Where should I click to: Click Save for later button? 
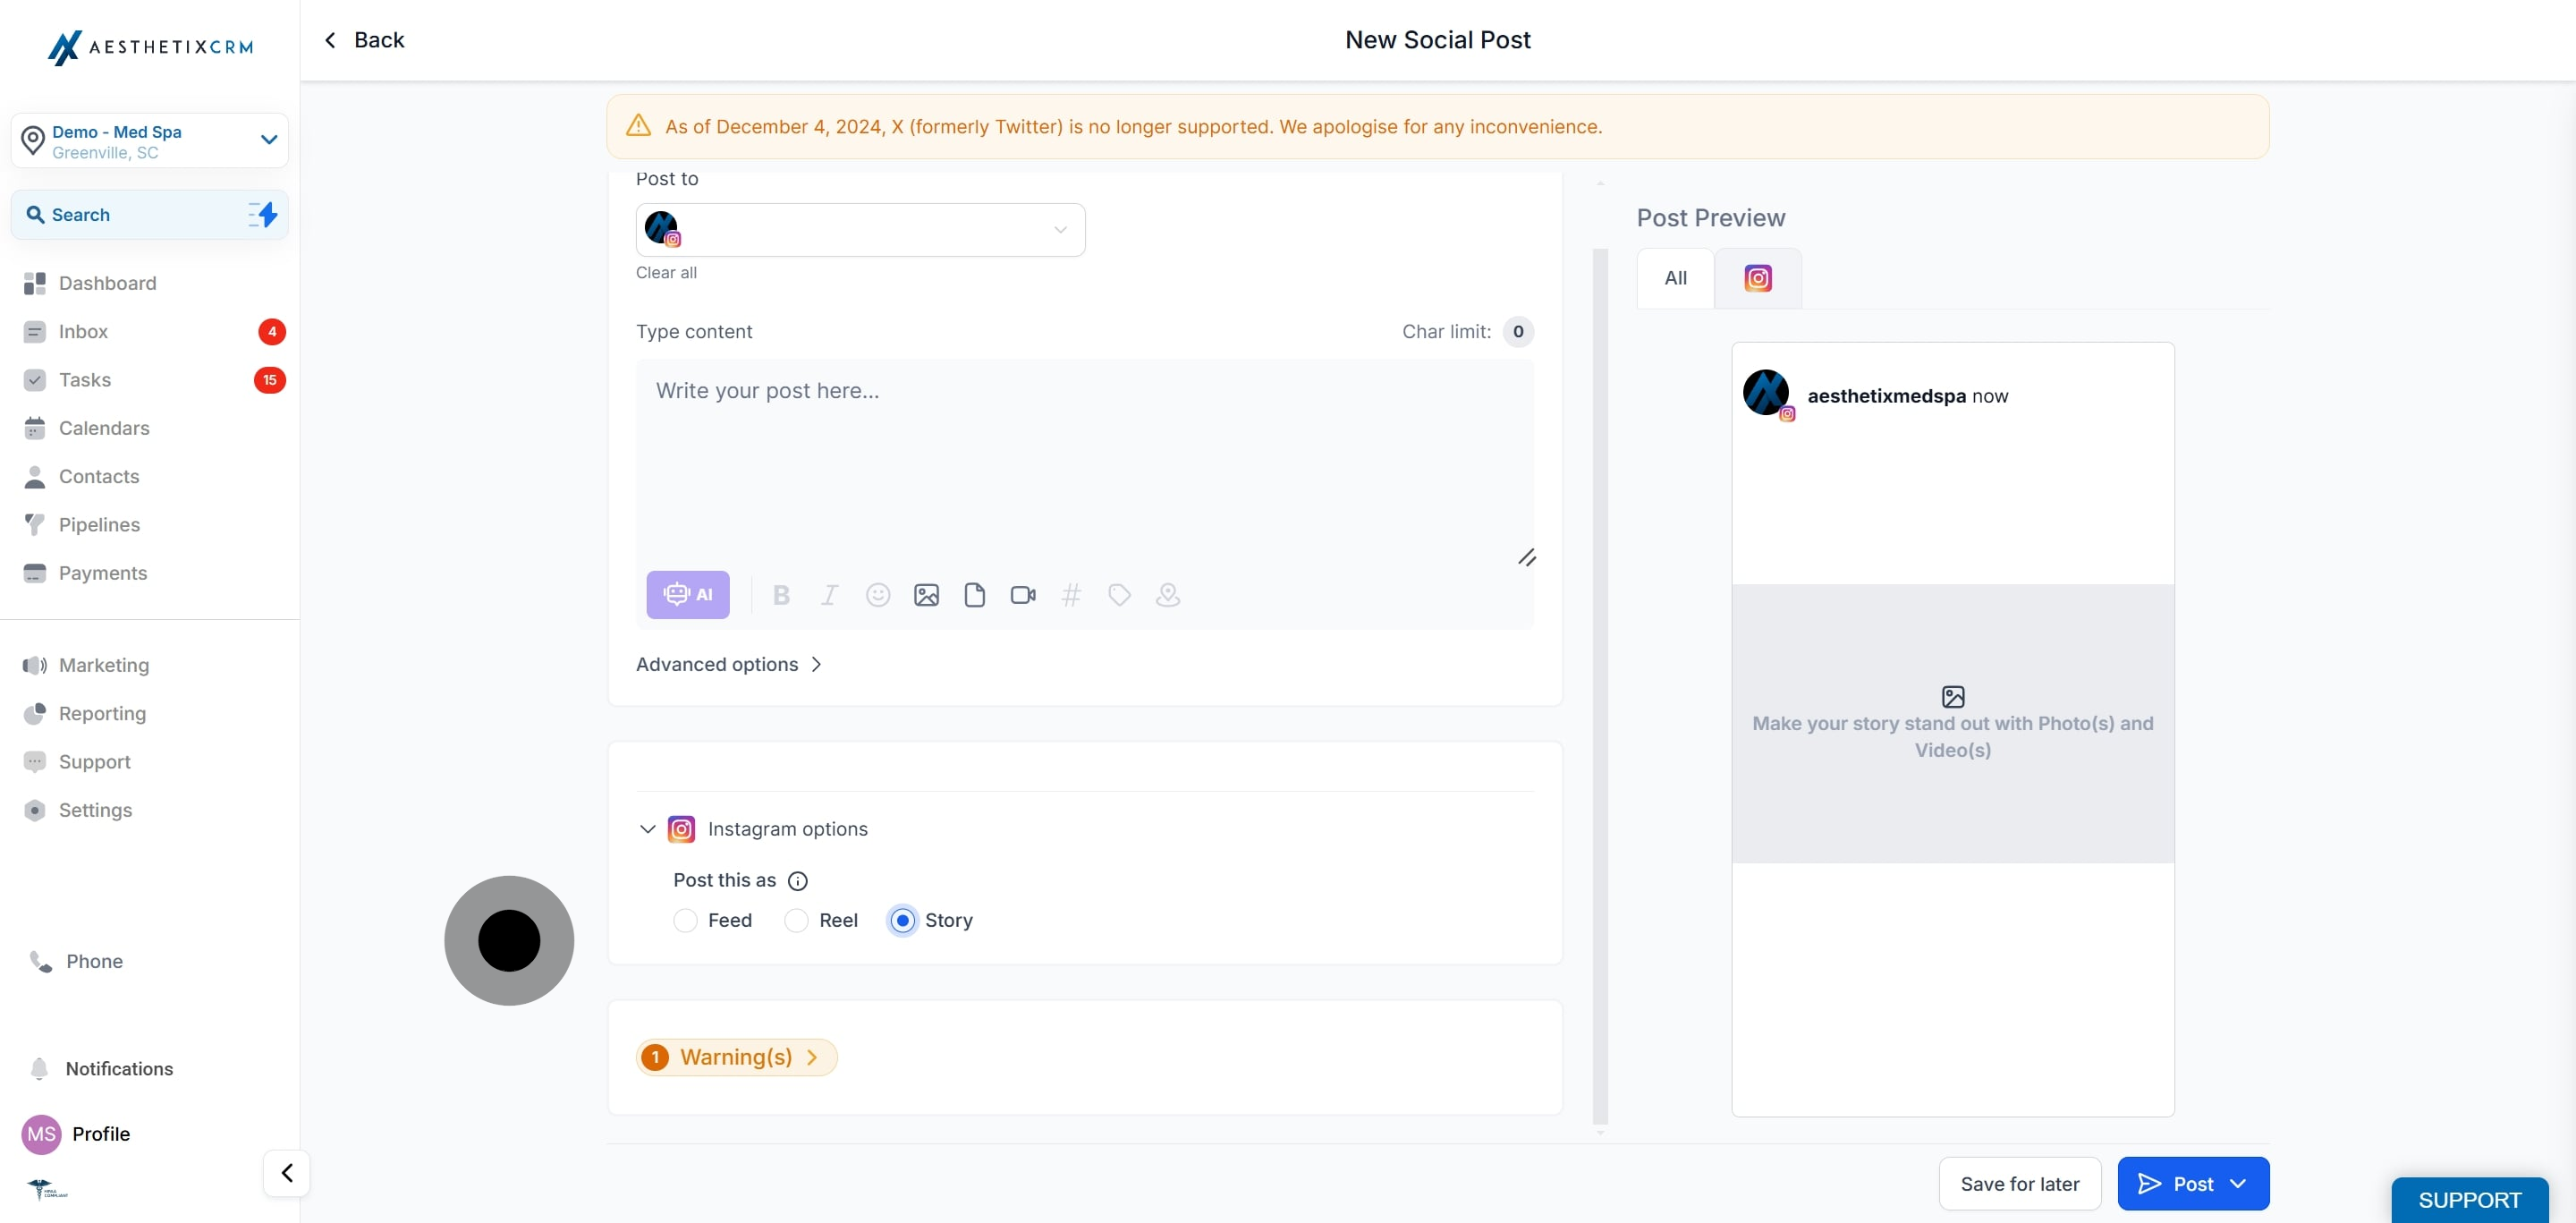click(2019, 1183)
